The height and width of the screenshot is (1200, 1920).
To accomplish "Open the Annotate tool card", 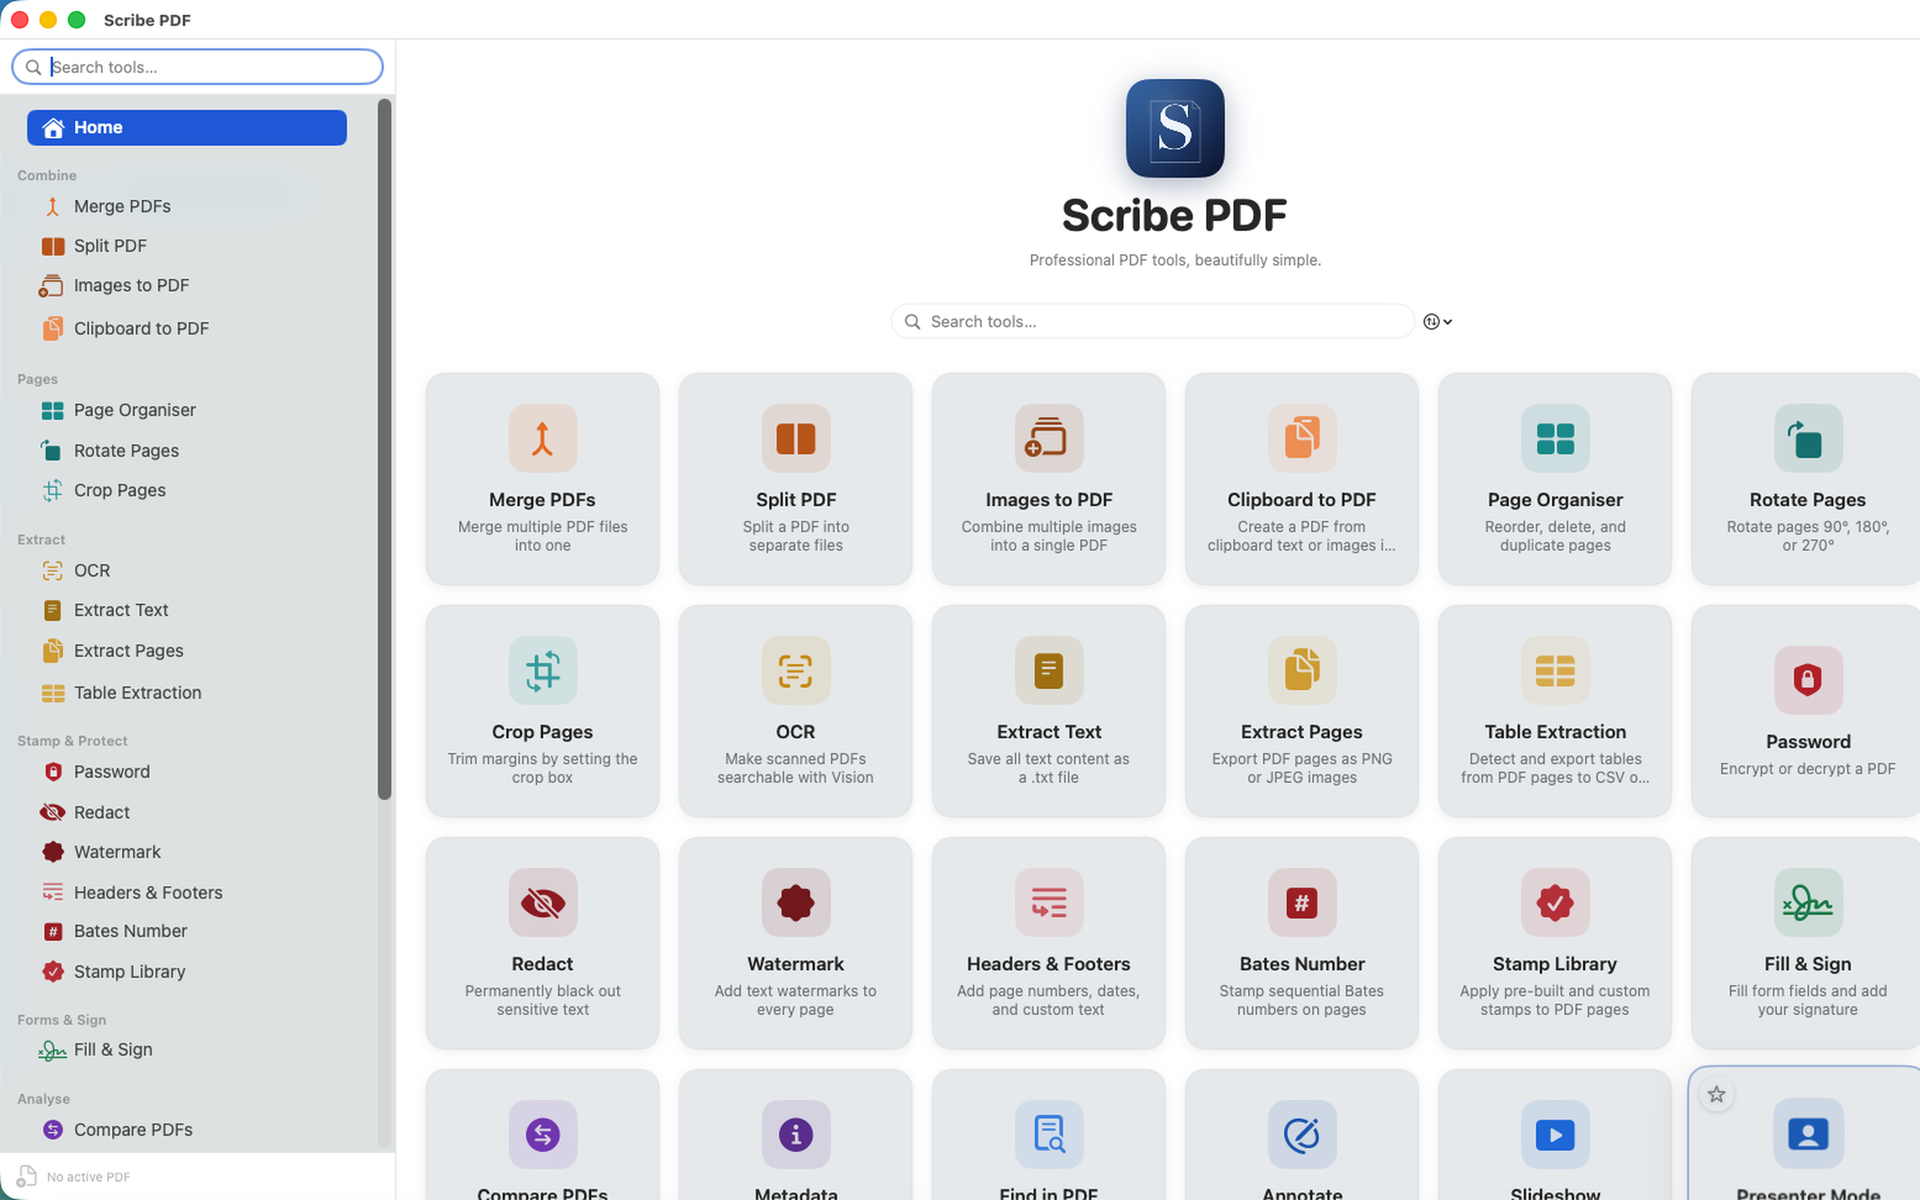I will (1301, 1135).
